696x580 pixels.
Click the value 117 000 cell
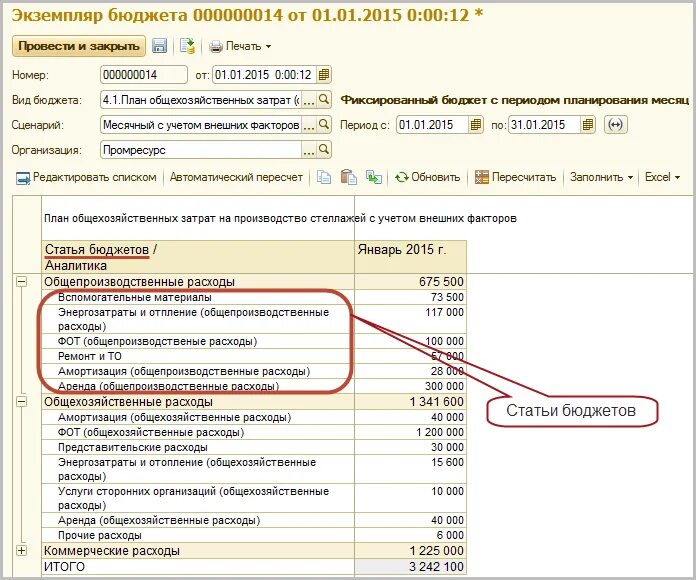(411, 319)
